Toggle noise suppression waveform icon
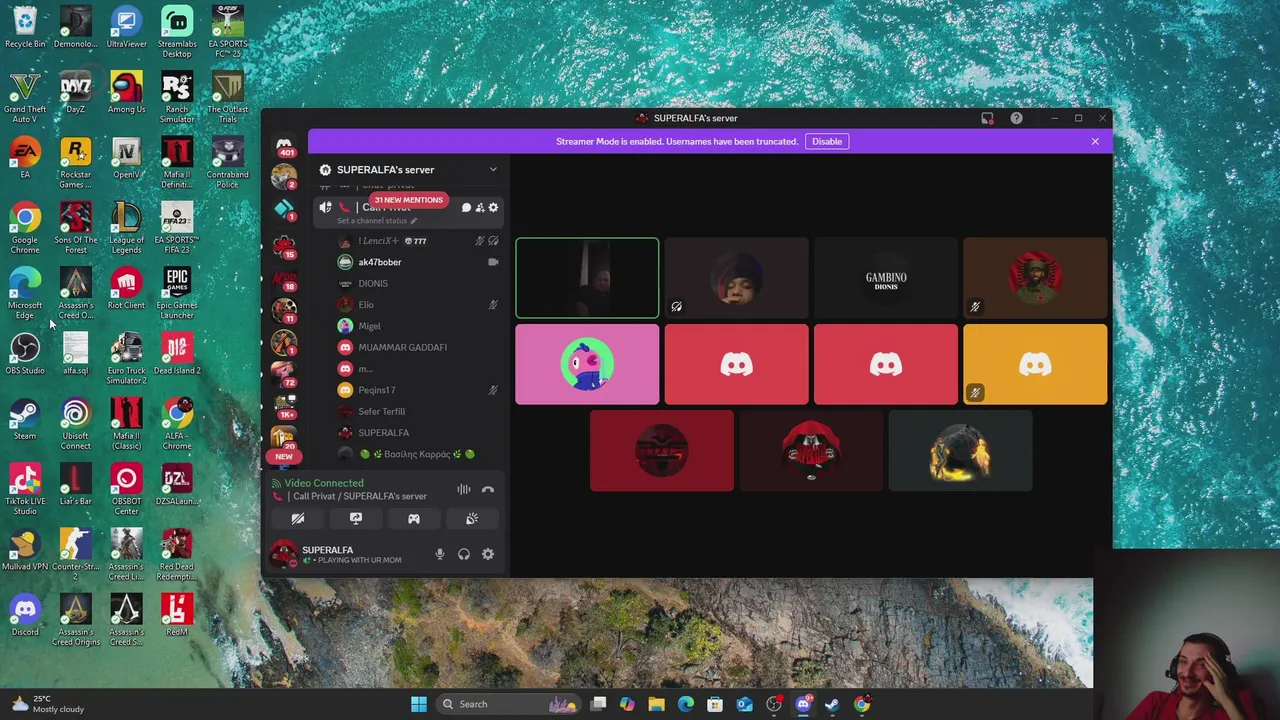 [464, 489]
